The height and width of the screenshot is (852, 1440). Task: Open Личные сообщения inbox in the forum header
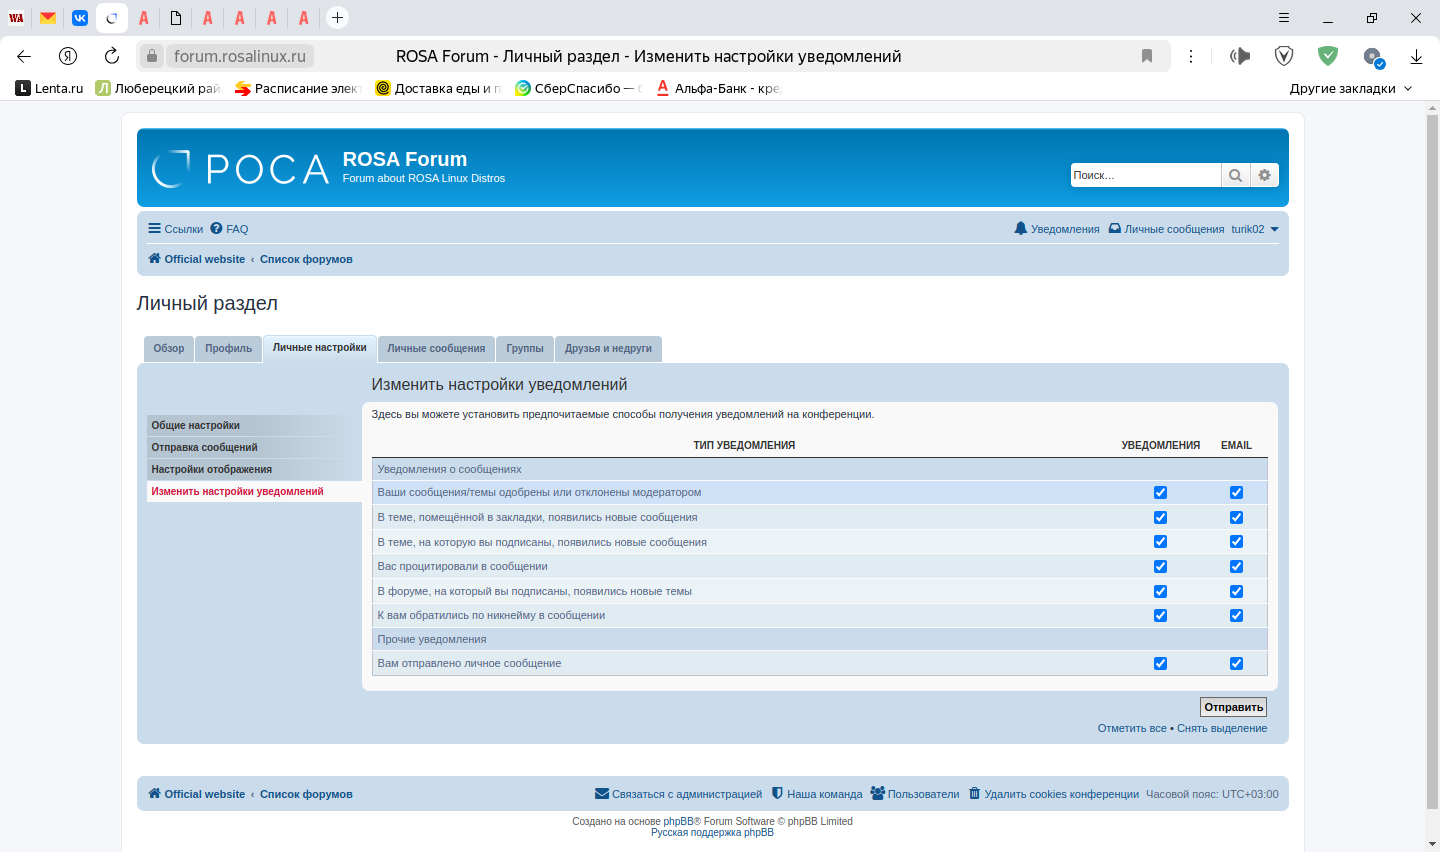click(x=1166, y=229)
